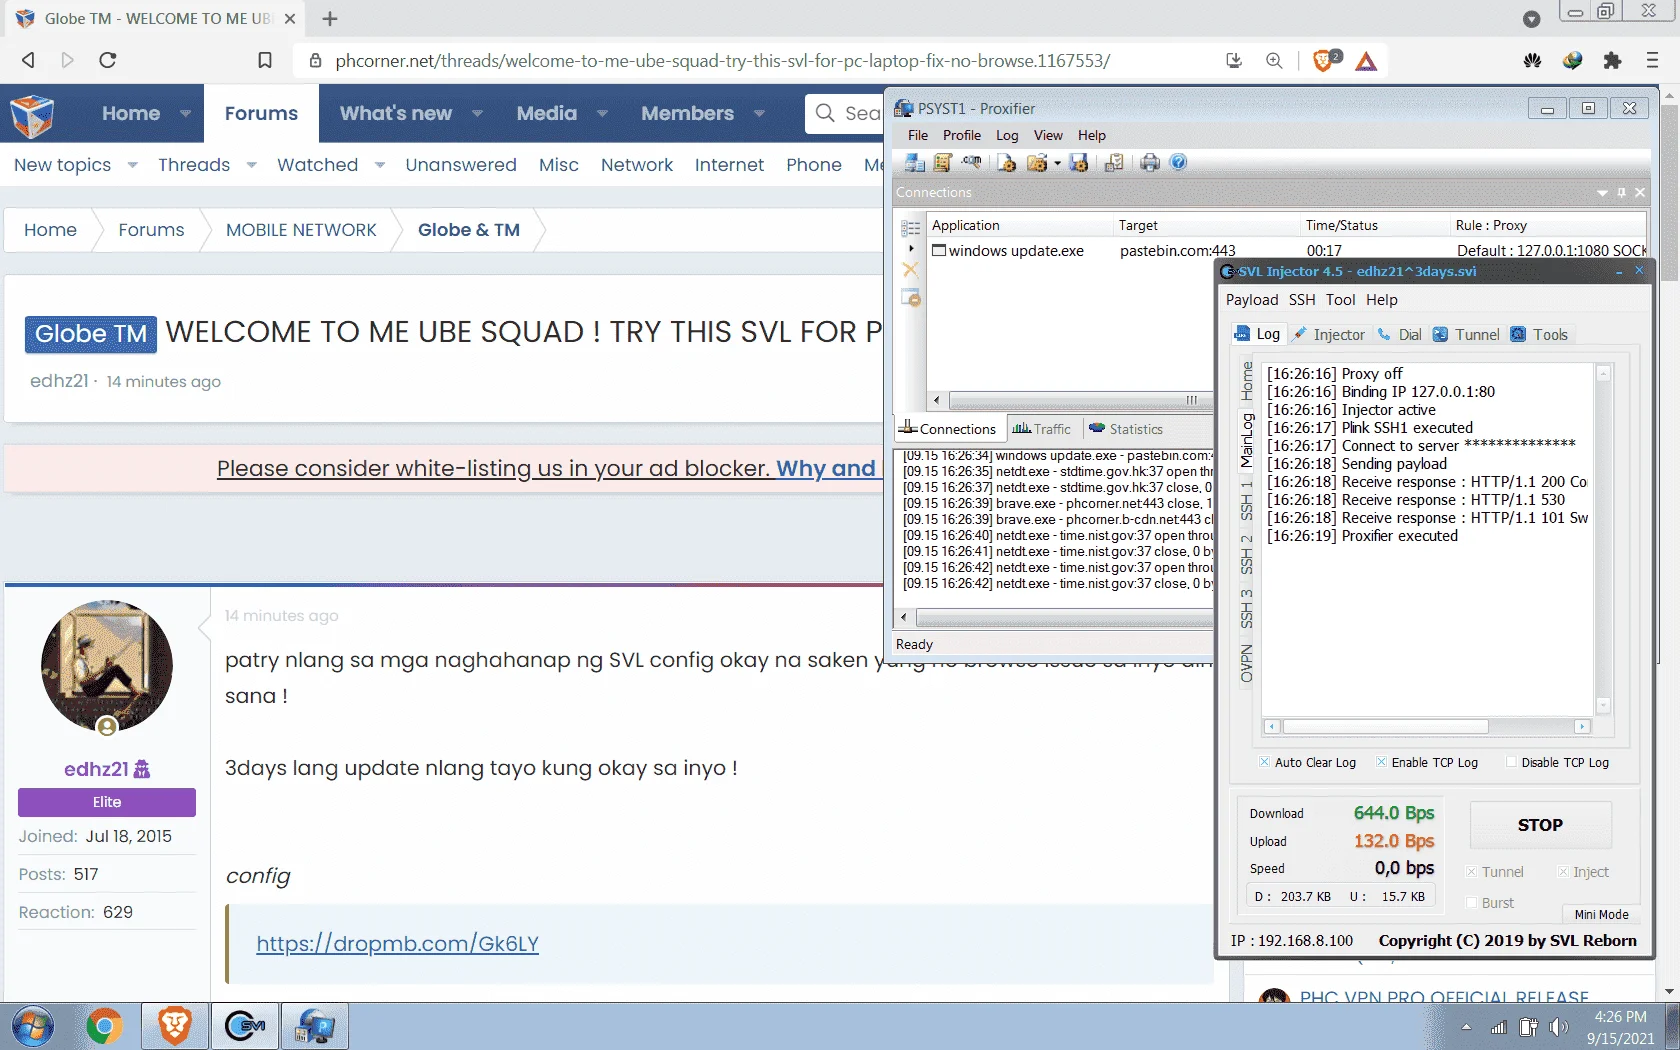Click volume speaker icon in system tray
This screenshot has width=1680, height=1050.
[x=1558, y=1027]
